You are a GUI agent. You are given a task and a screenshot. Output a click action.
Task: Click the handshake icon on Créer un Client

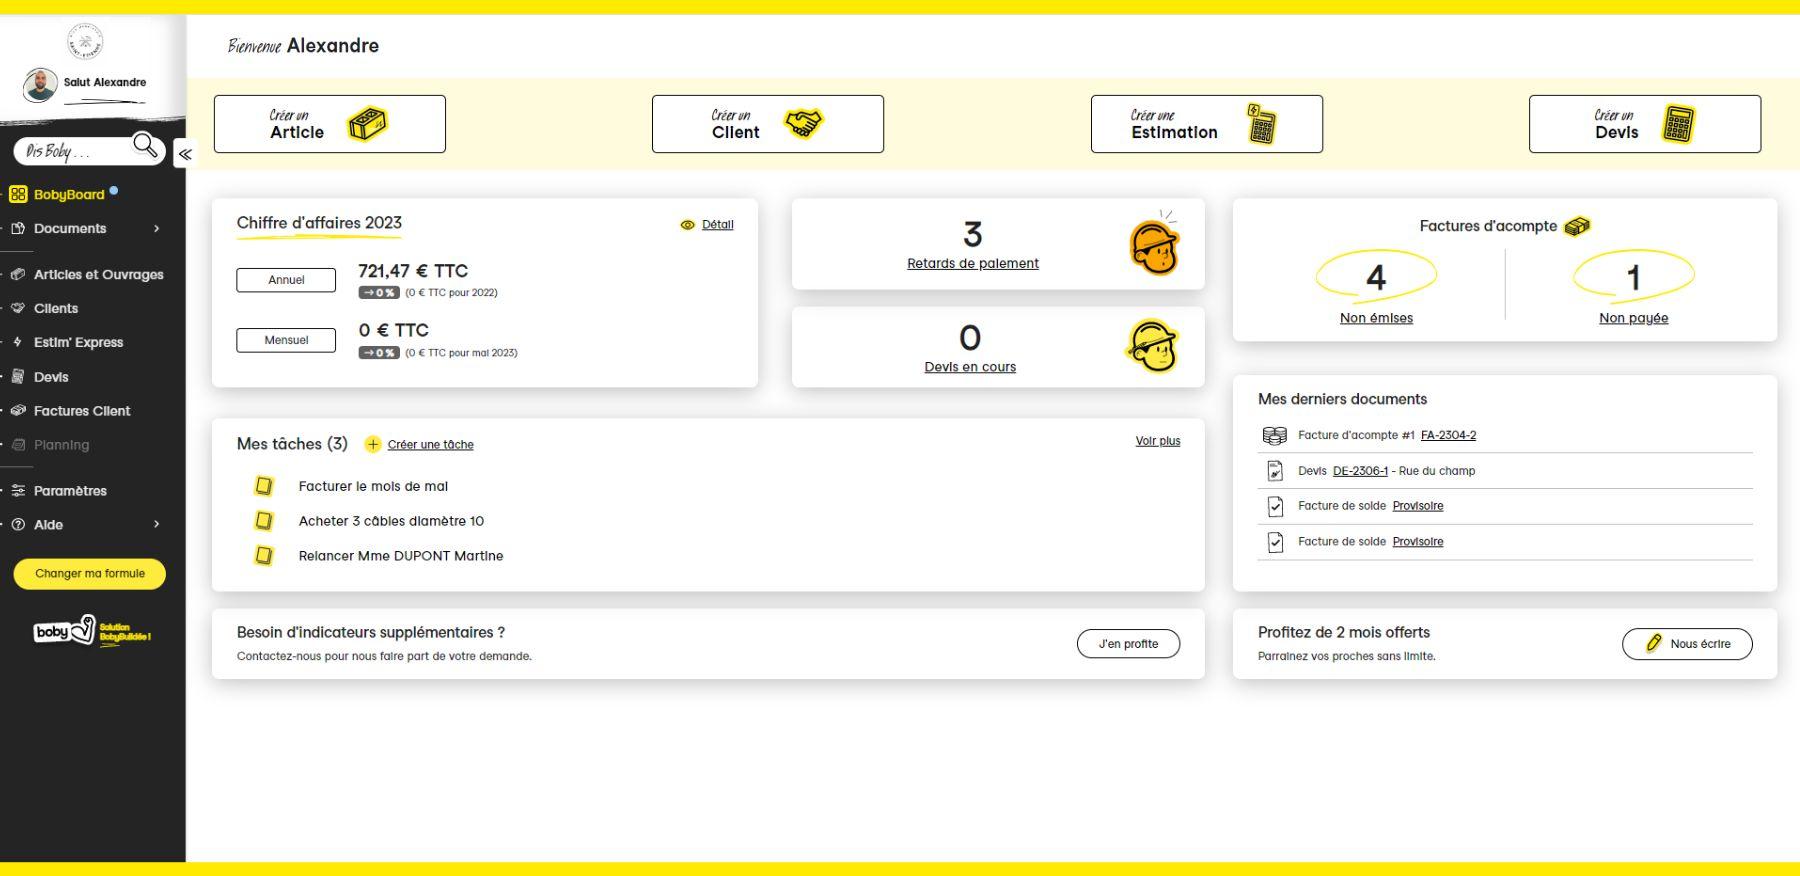pyautogui.click(x=803, y=124)
